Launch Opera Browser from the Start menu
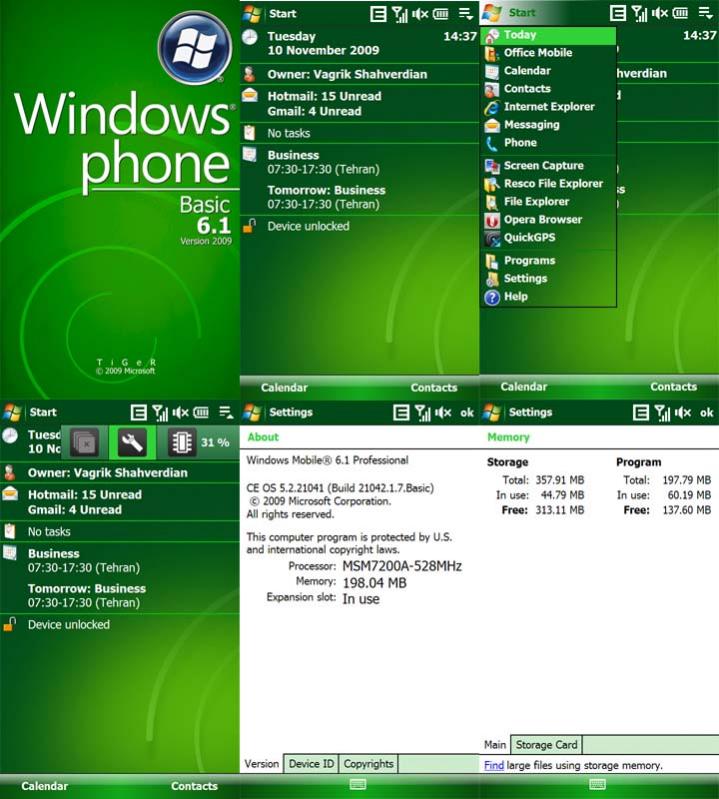This screenshot has height=799, width=719. (x=548, y=220)
